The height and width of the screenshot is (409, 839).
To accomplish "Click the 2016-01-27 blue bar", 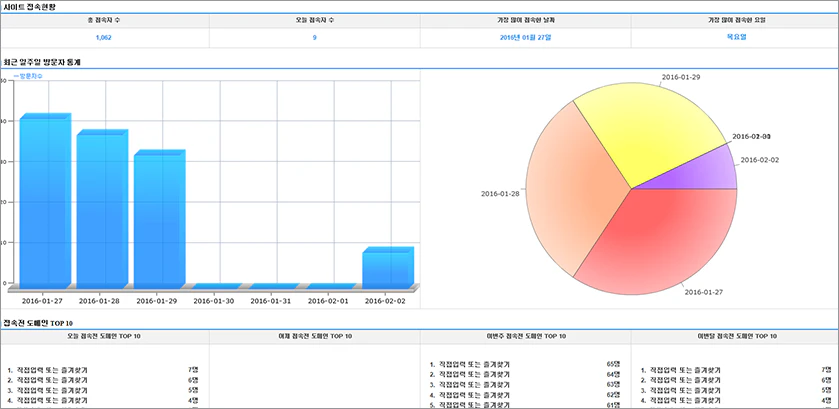I will click(45, 202).
